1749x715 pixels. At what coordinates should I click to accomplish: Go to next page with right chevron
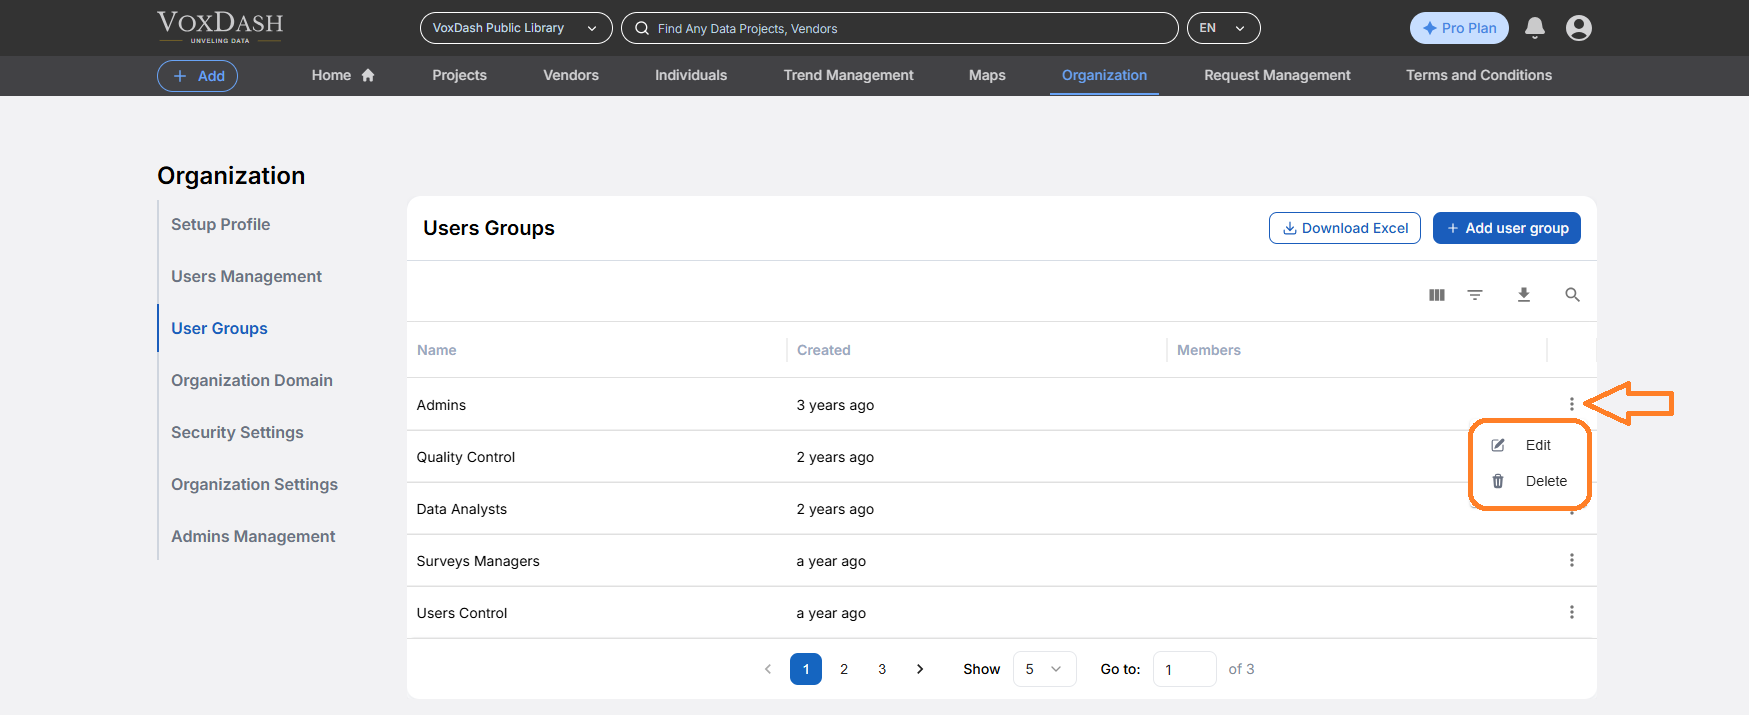tap(920, 669)
